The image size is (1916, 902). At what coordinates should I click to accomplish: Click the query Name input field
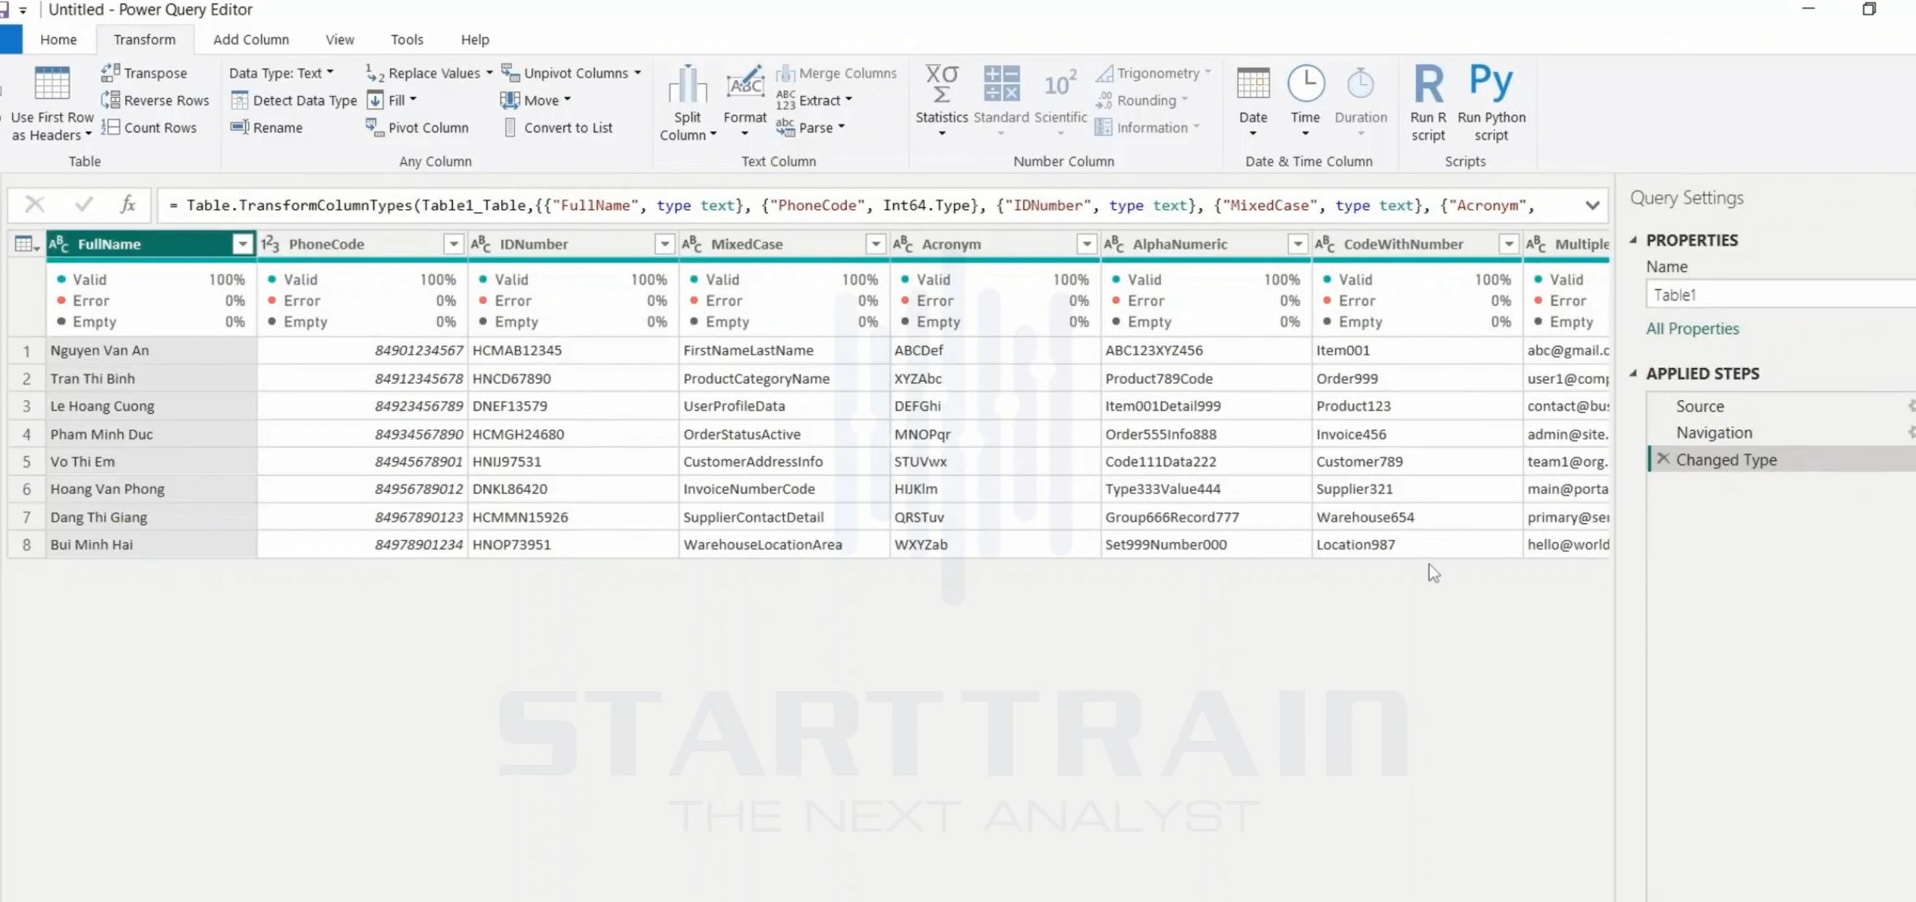point(1780,295)
